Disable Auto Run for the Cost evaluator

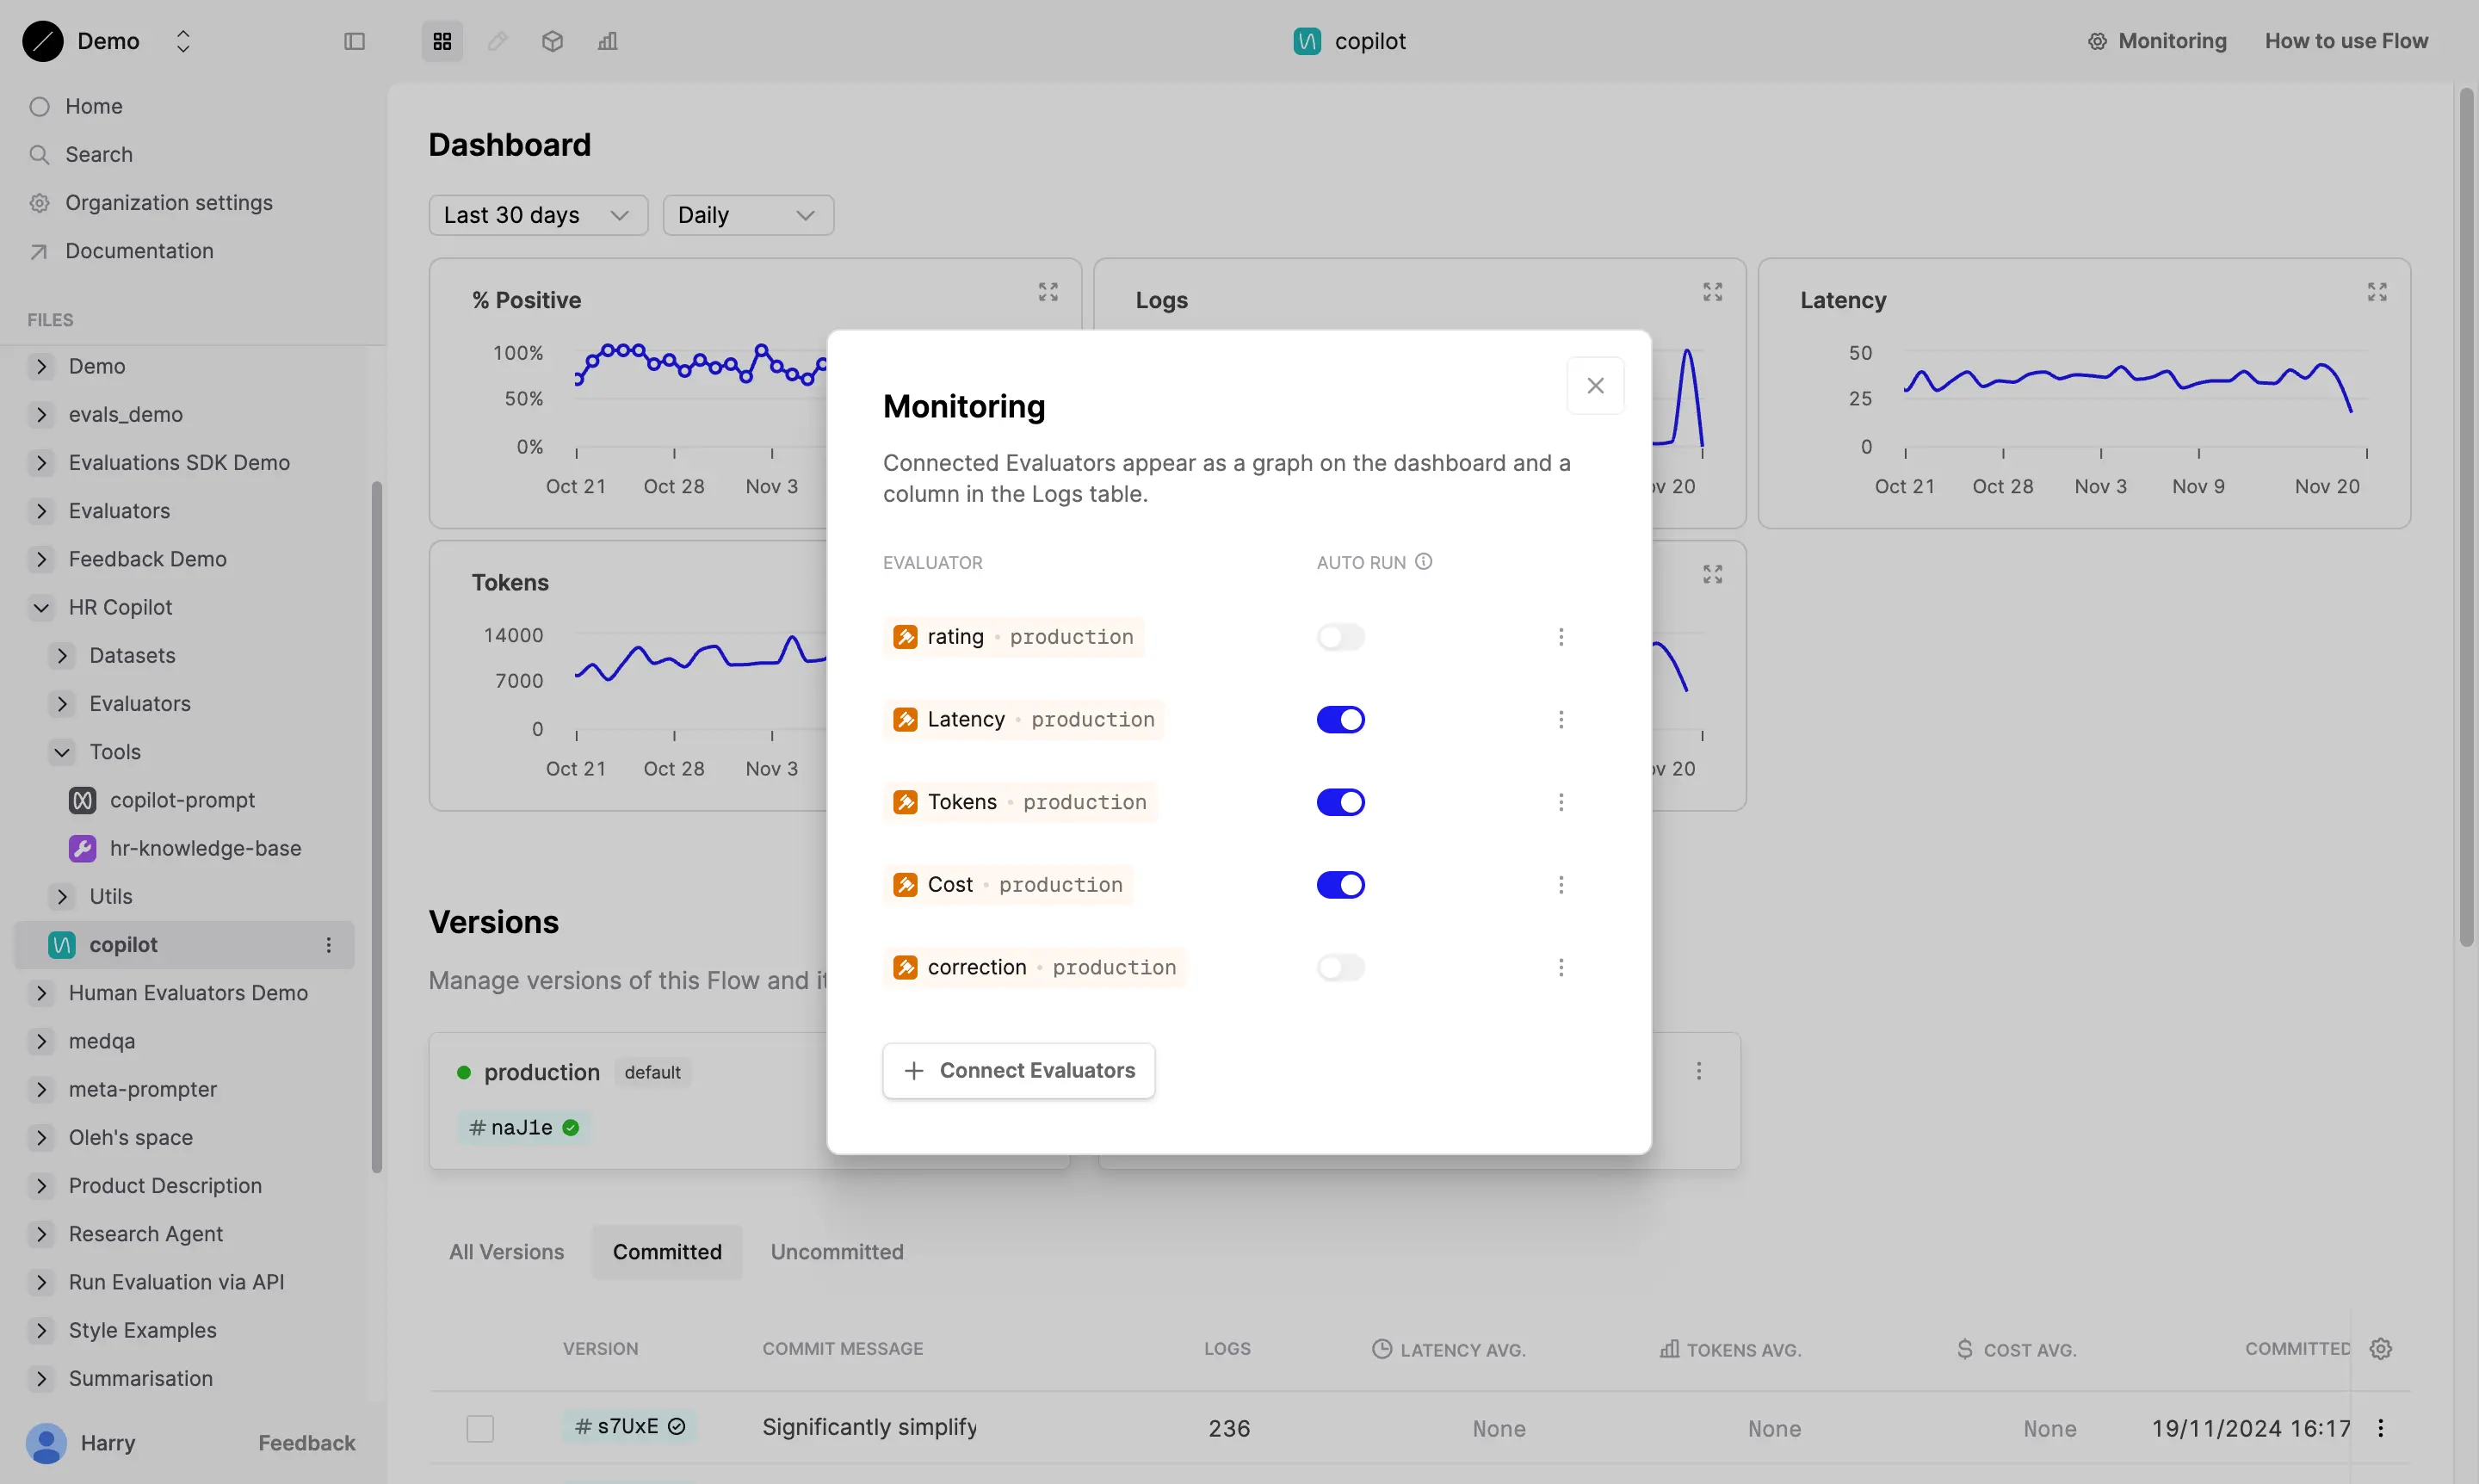coord(1340,884)
